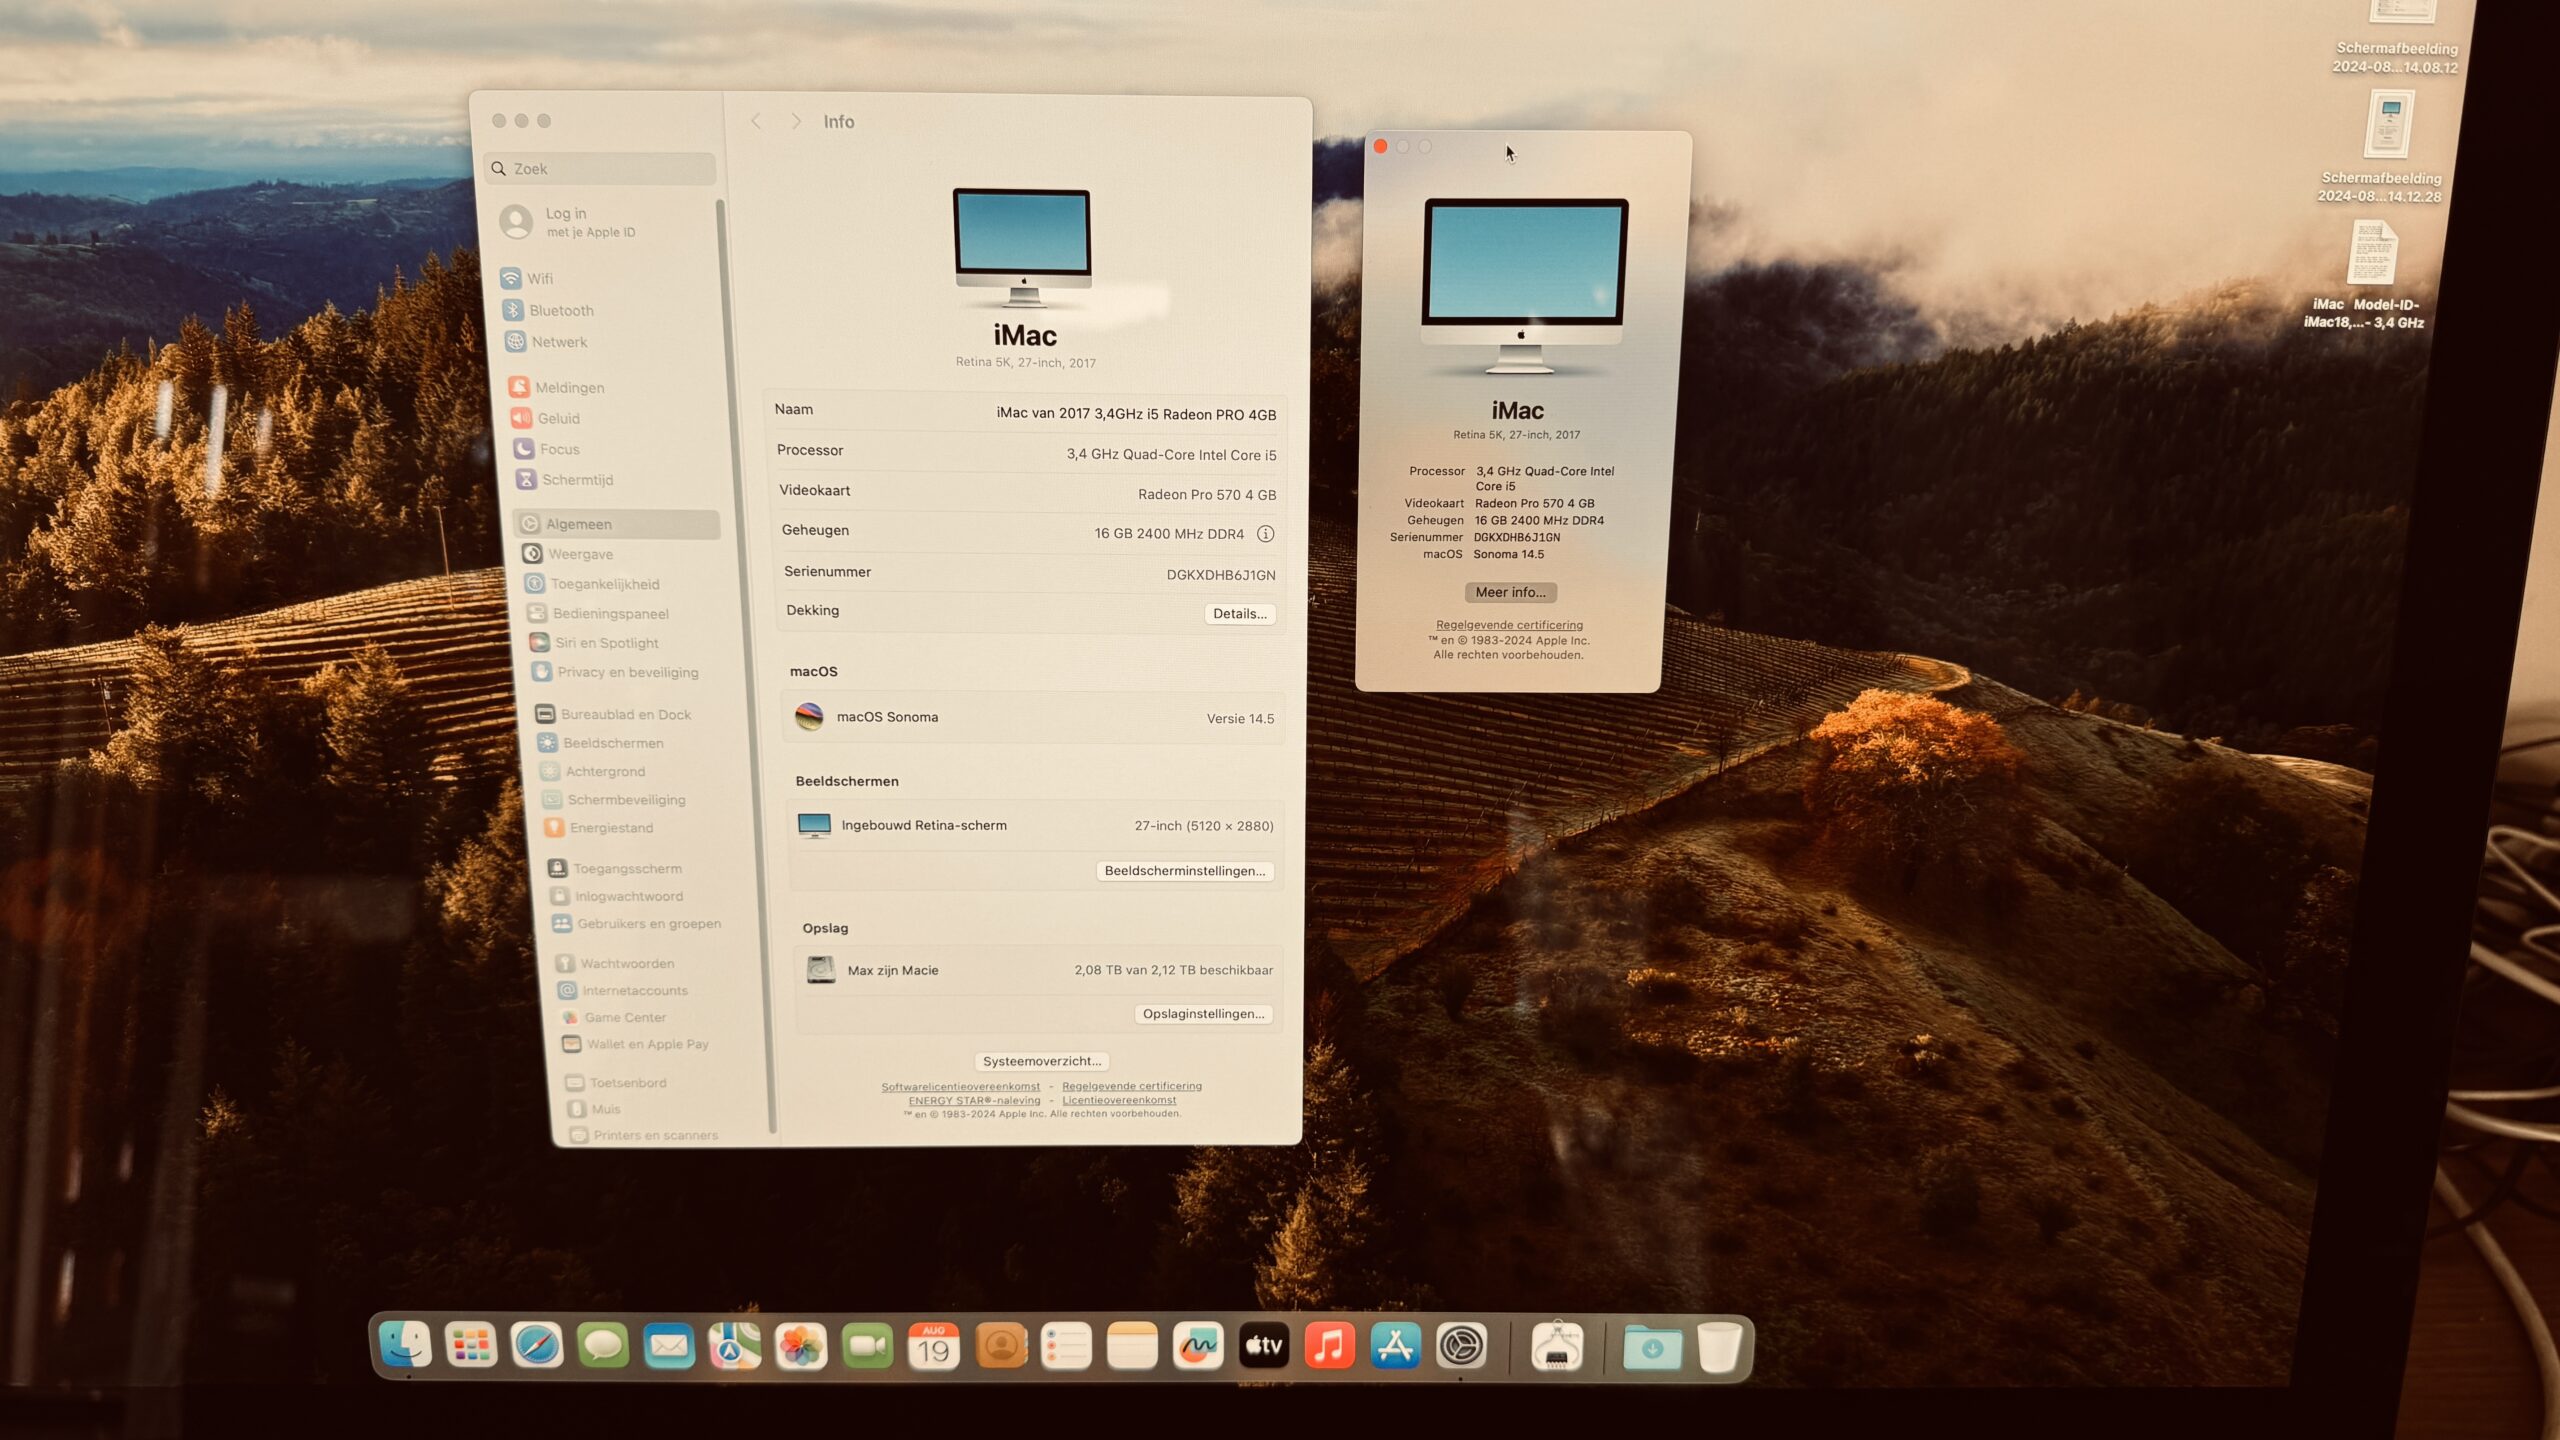This screenshot has width=2560, height=1440.
Task: Close the About This Mac window
Action: click(1380, 147)
